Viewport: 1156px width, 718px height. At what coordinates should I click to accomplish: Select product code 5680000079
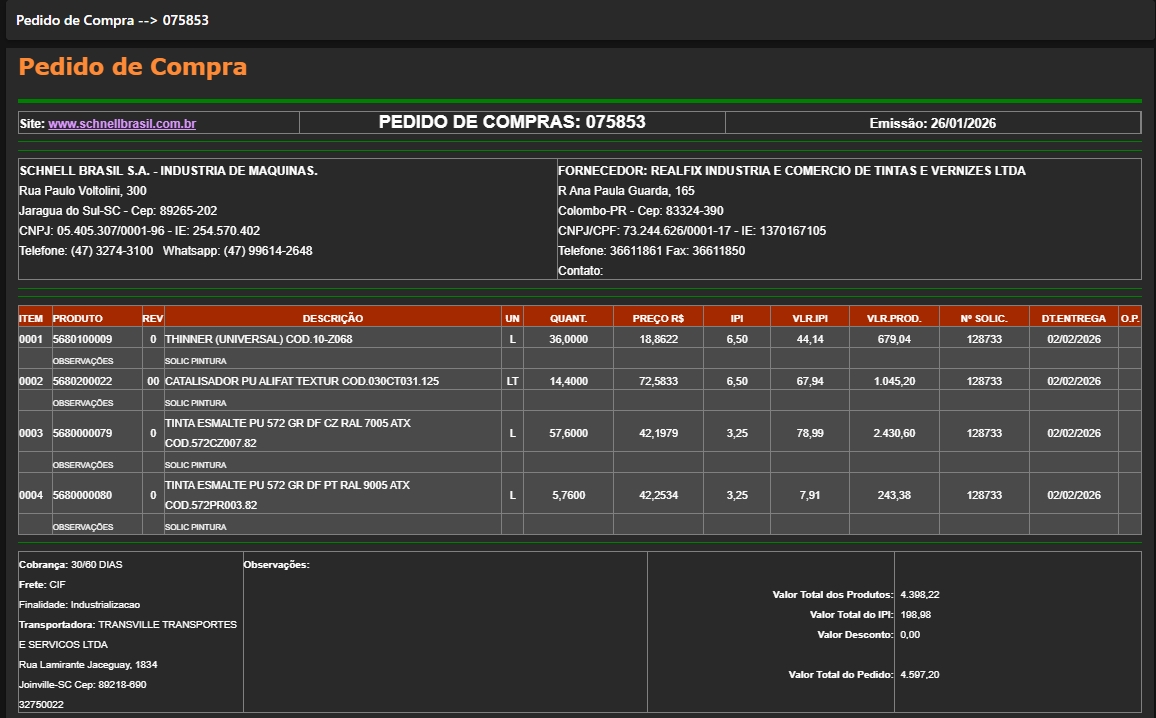[82, 433]
